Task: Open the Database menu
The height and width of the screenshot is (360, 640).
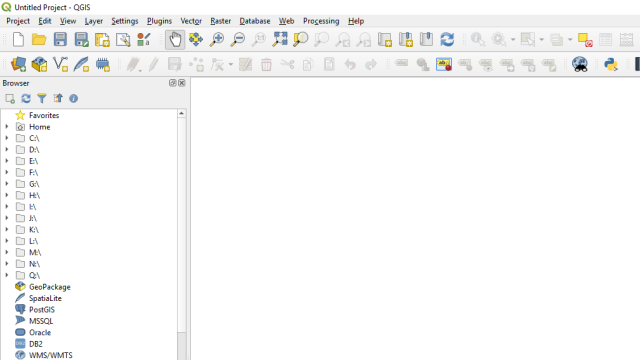Action: tap(255, 21)
